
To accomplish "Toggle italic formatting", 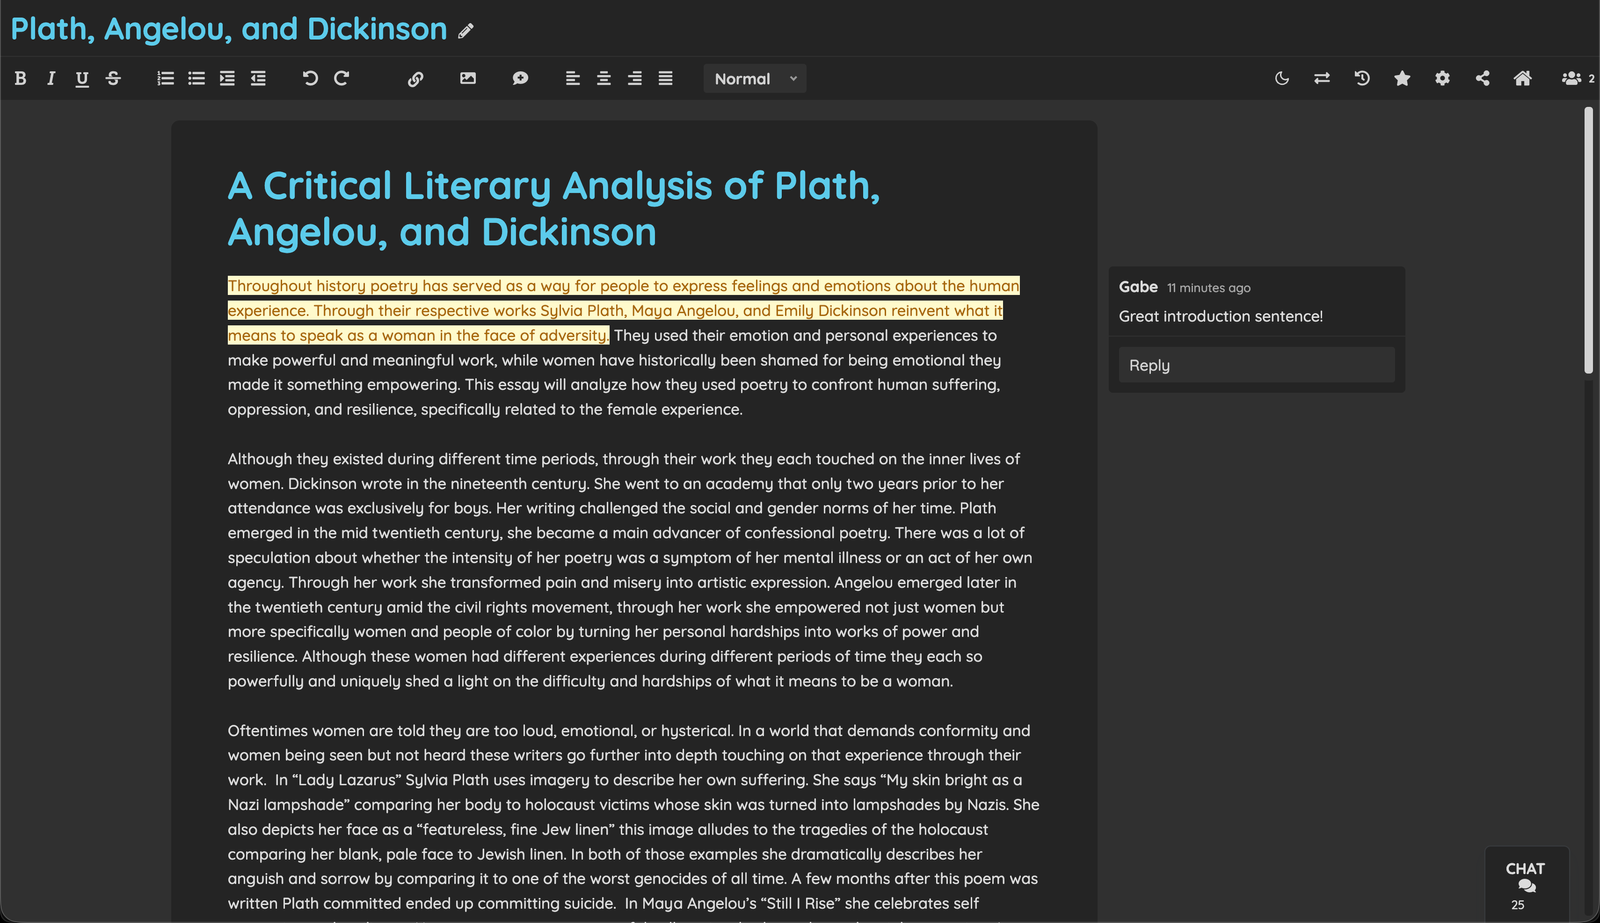I will click(x=51, y=78).
